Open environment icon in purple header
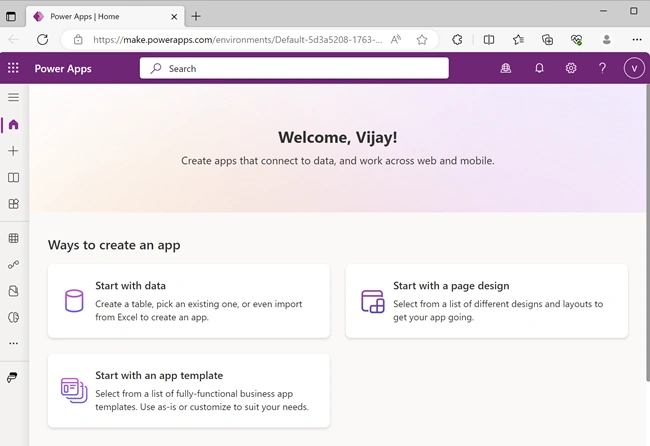650x446 pixels. pos(505,68)
